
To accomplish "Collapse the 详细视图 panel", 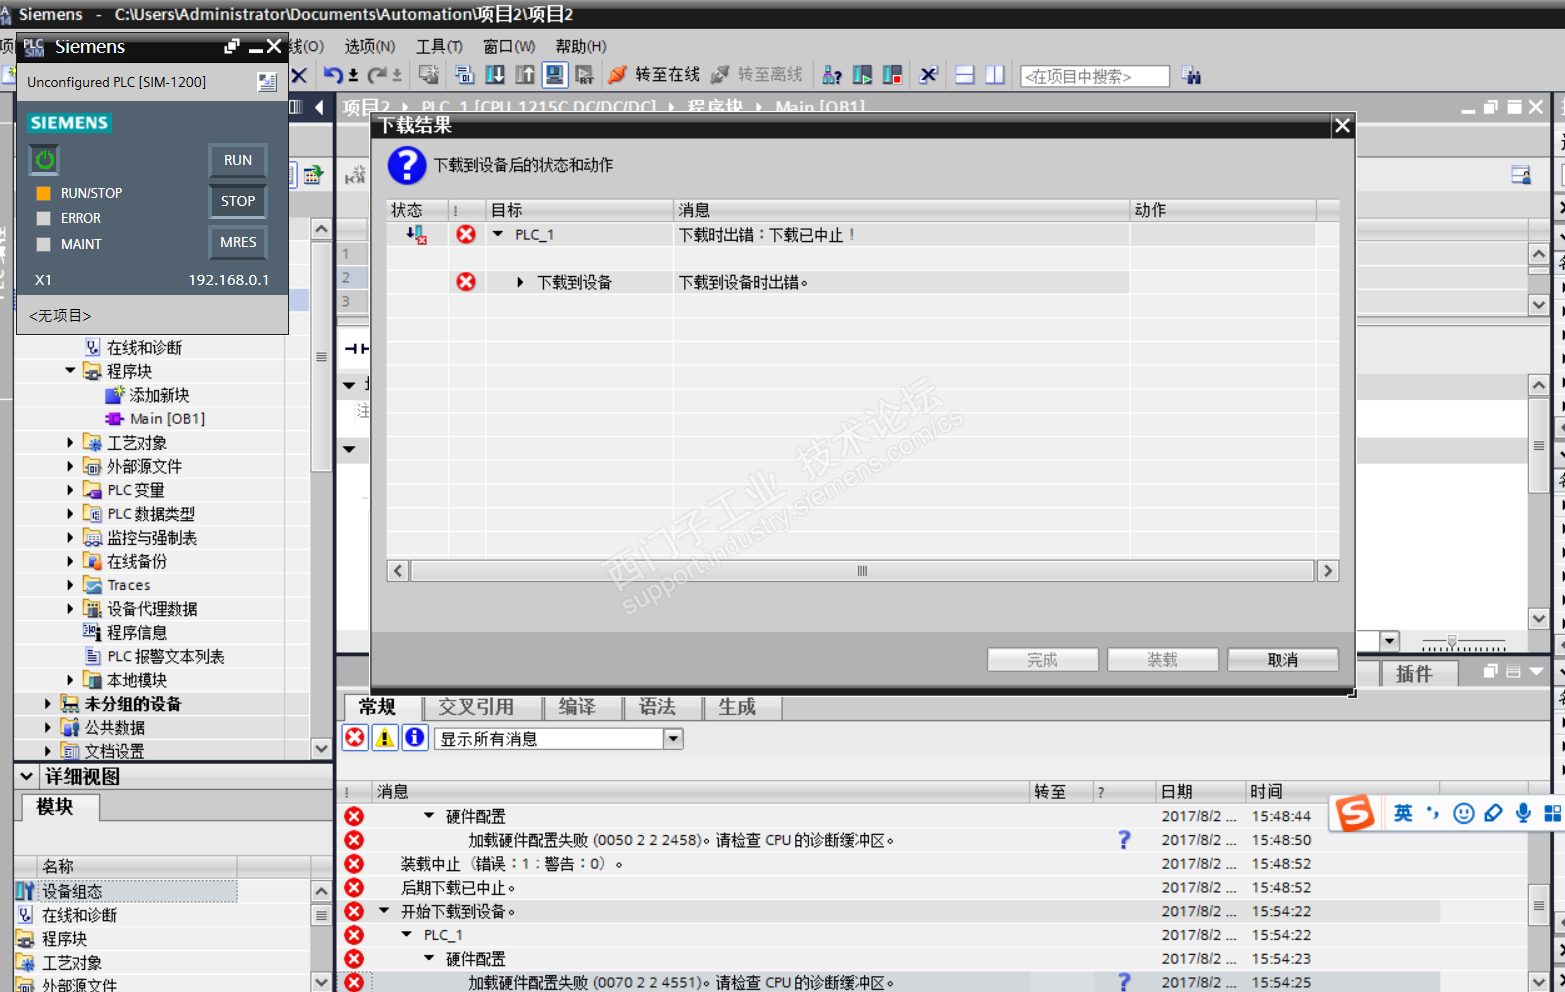I will (x=26, y=776).
